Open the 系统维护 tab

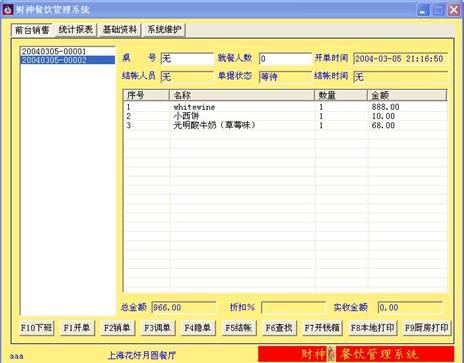[164, 30]
